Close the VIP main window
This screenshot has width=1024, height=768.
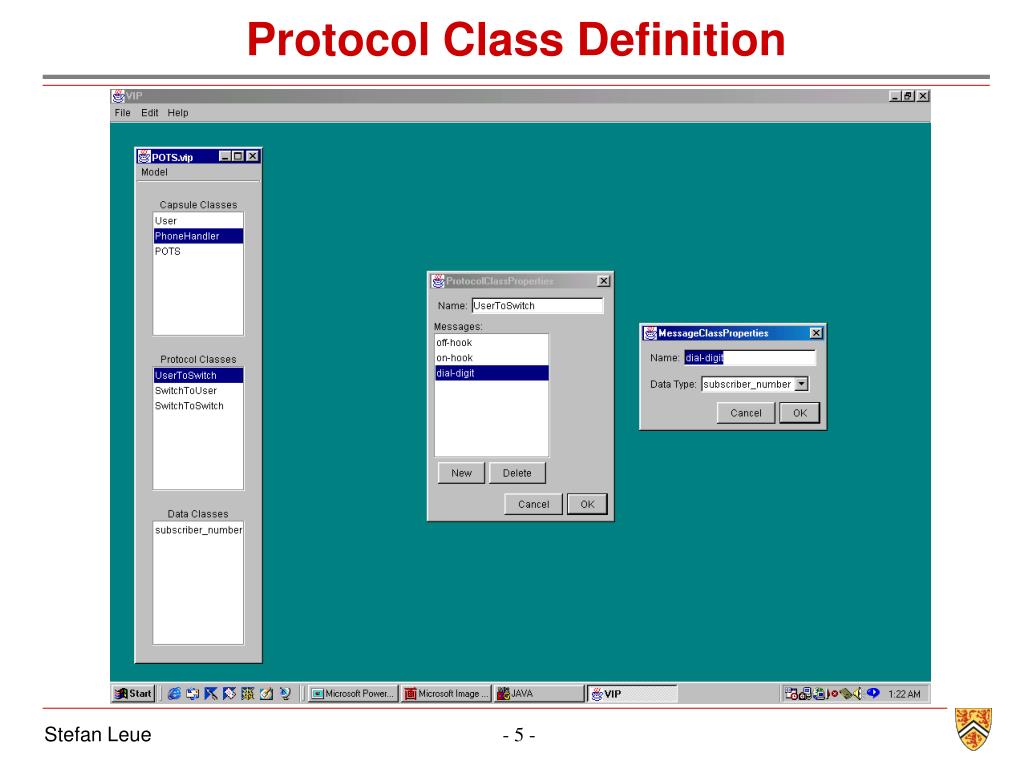pyautogui.click(x=923, y=96)
